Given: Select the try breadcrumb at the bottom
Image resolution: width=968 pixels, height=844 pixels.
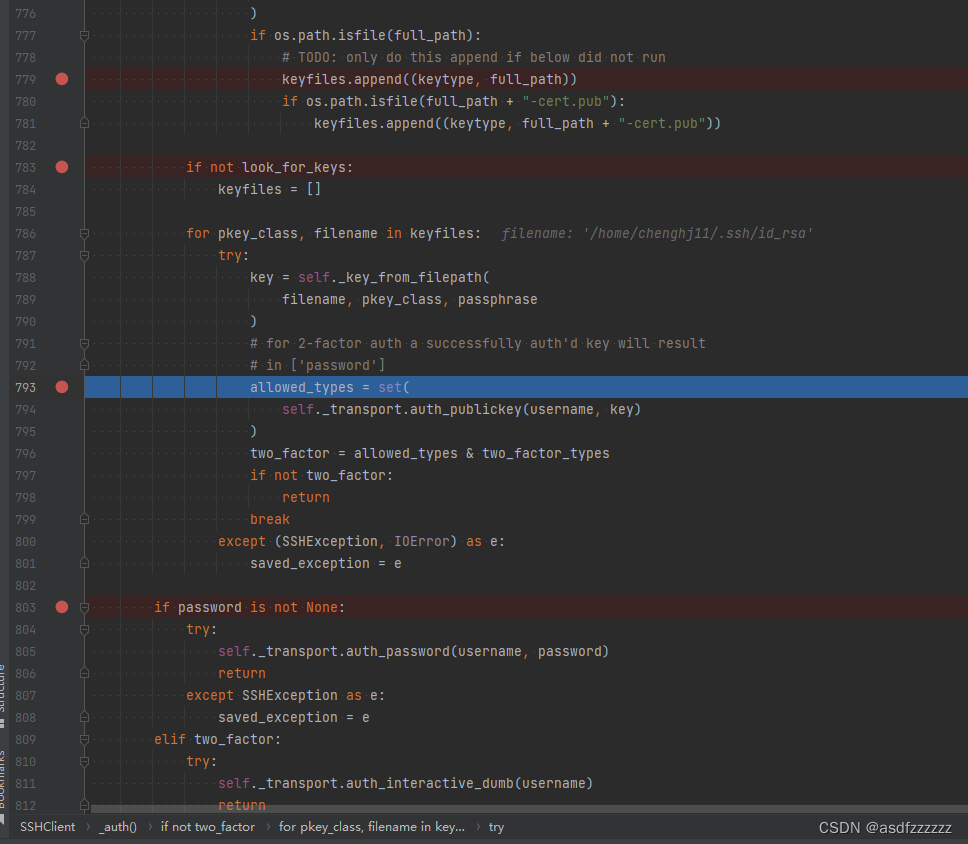Looking at the screenshot, I should tap(497, 827).
